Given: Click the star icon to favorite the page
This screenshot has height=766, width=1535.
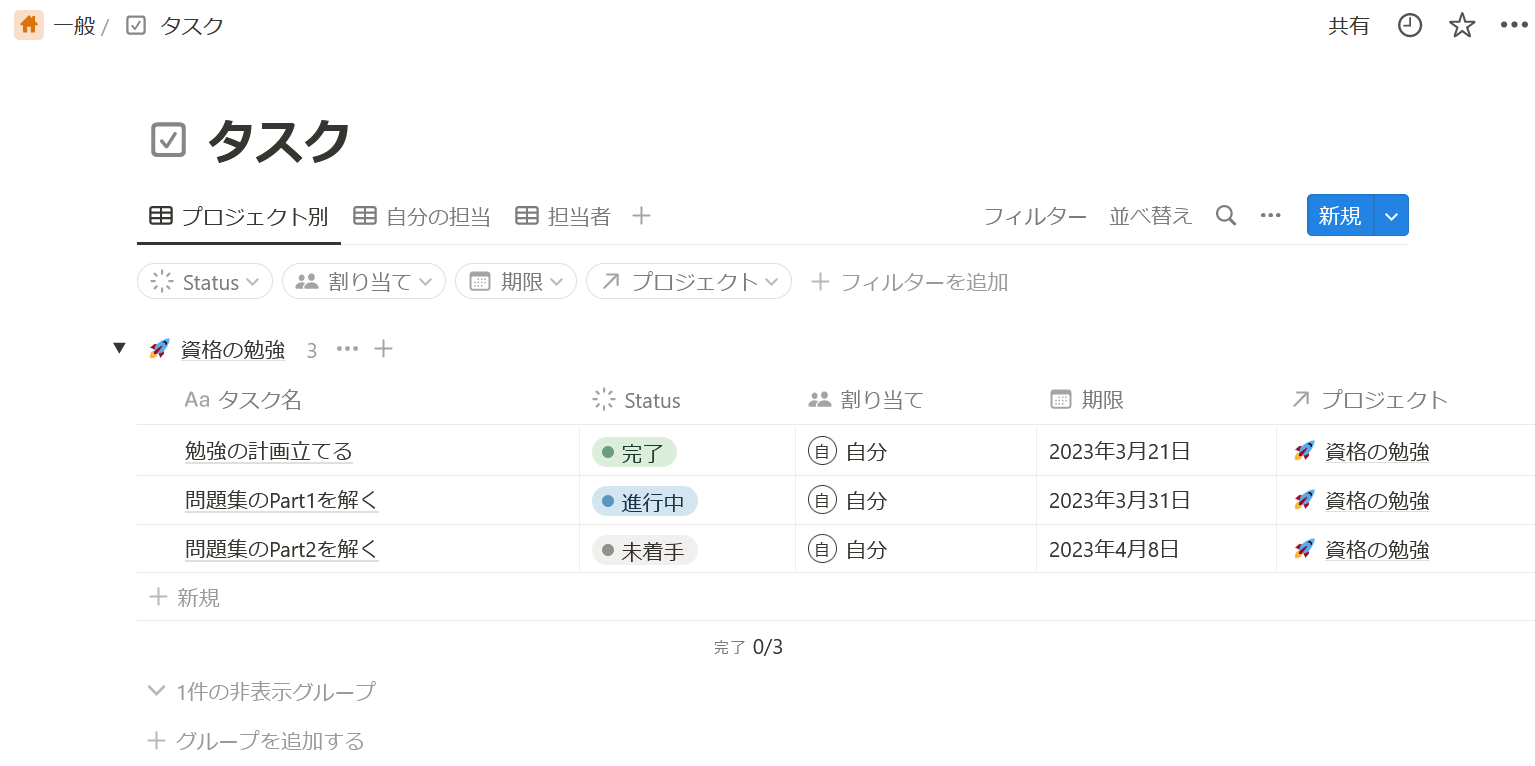Looking at the screenshot, I should click(1461, 25).
